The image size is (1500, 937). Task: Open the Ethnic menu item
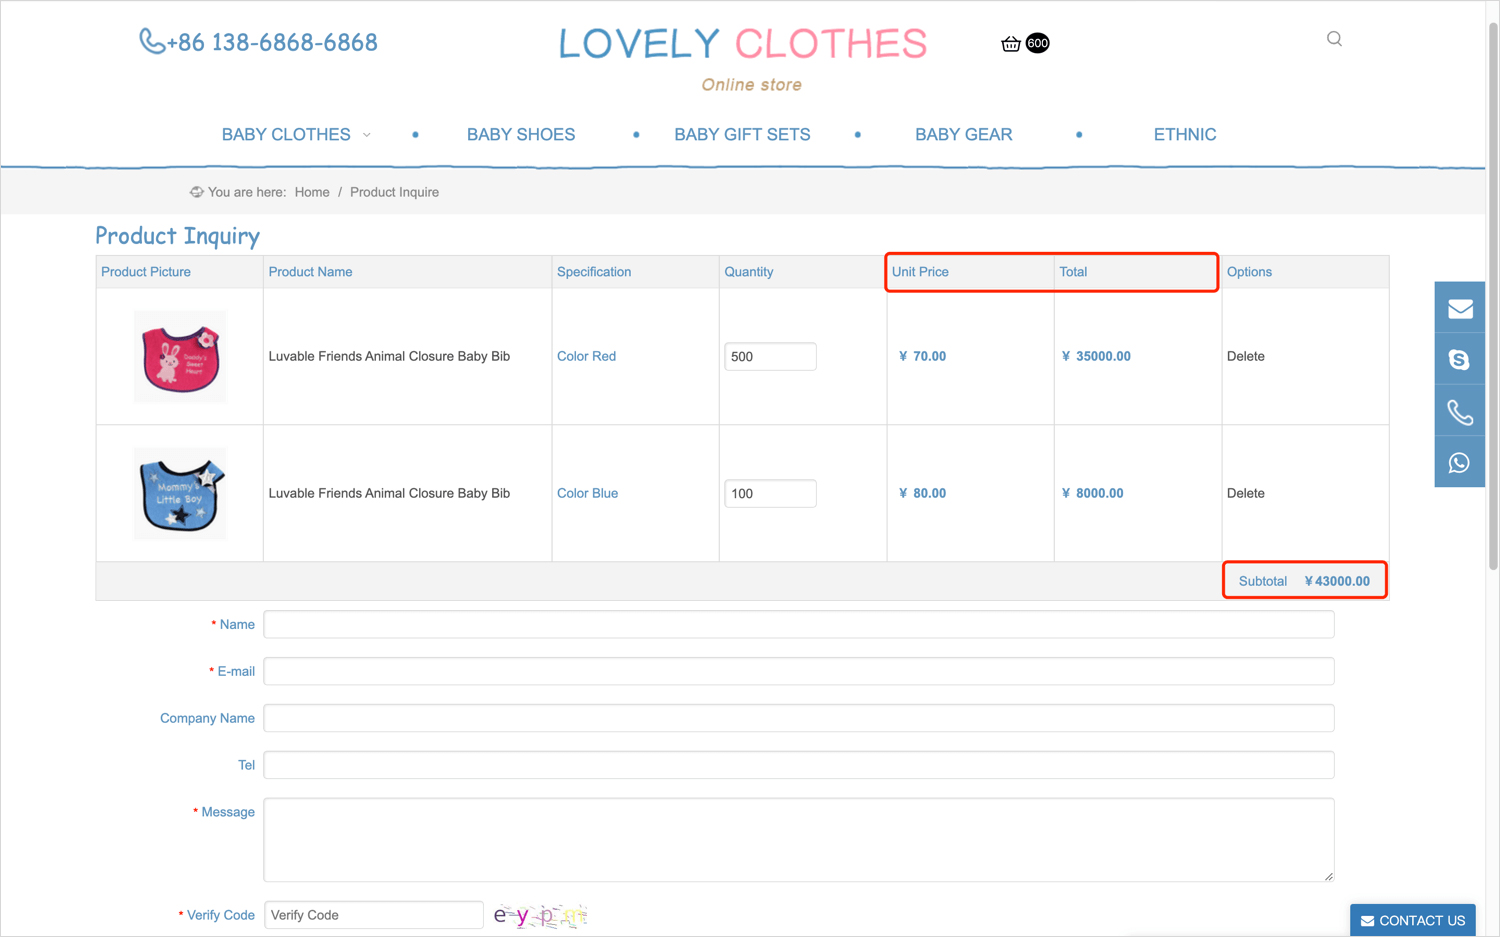pyautogui.click(x=1184, y=135)
